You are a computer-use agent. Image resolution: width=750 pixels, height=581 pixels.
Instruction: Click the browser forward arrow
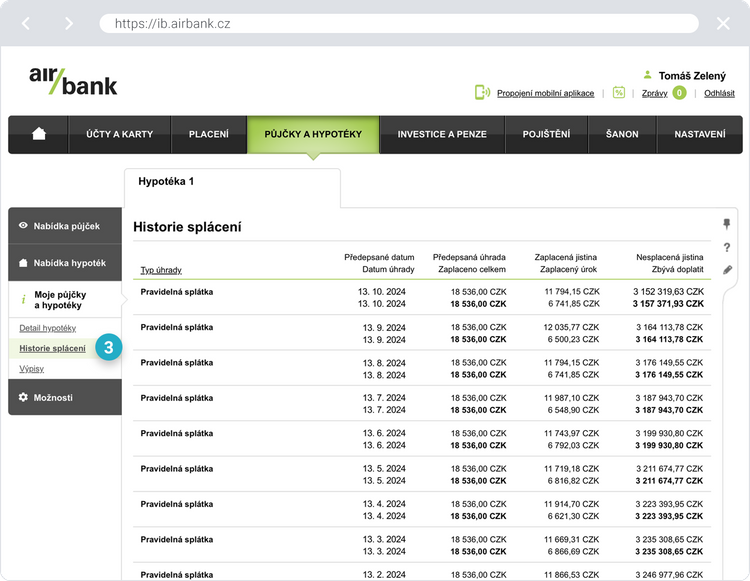68,23
